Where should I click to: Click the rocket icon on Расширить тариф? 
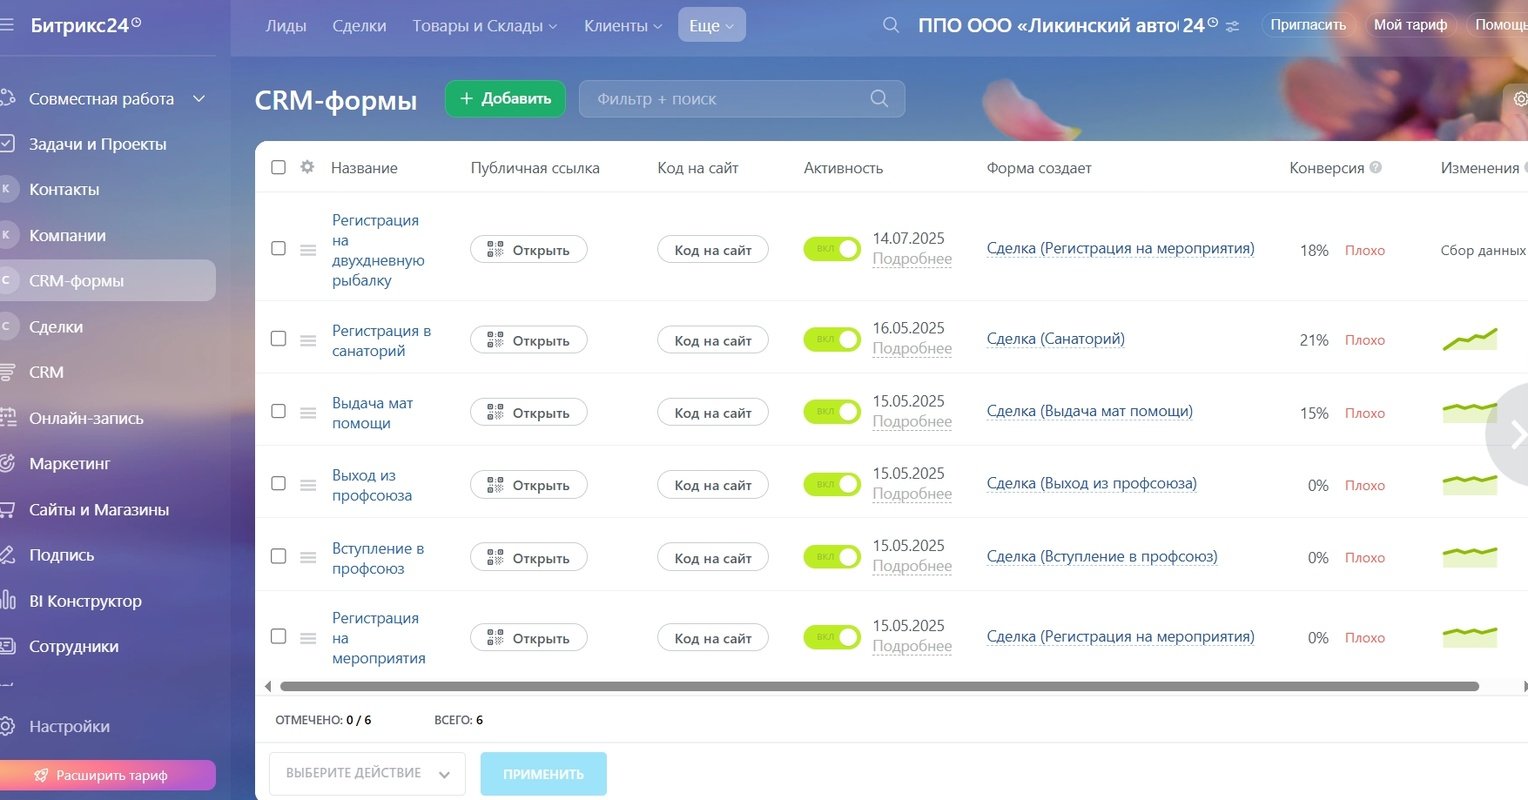(41, 775)
